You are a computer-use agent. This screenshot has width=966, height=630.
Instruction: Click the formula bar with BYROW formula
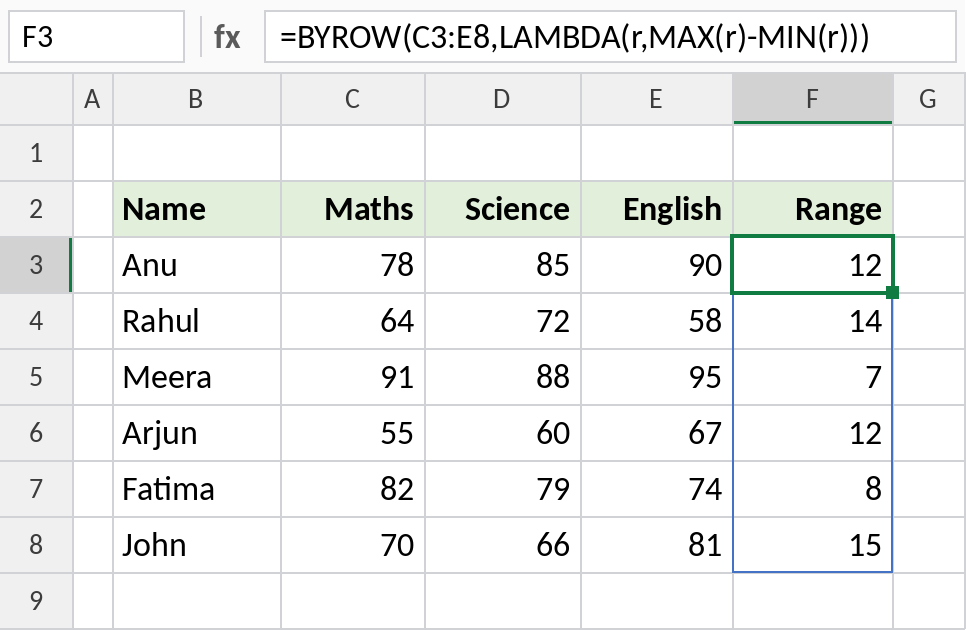click(610, 37)
